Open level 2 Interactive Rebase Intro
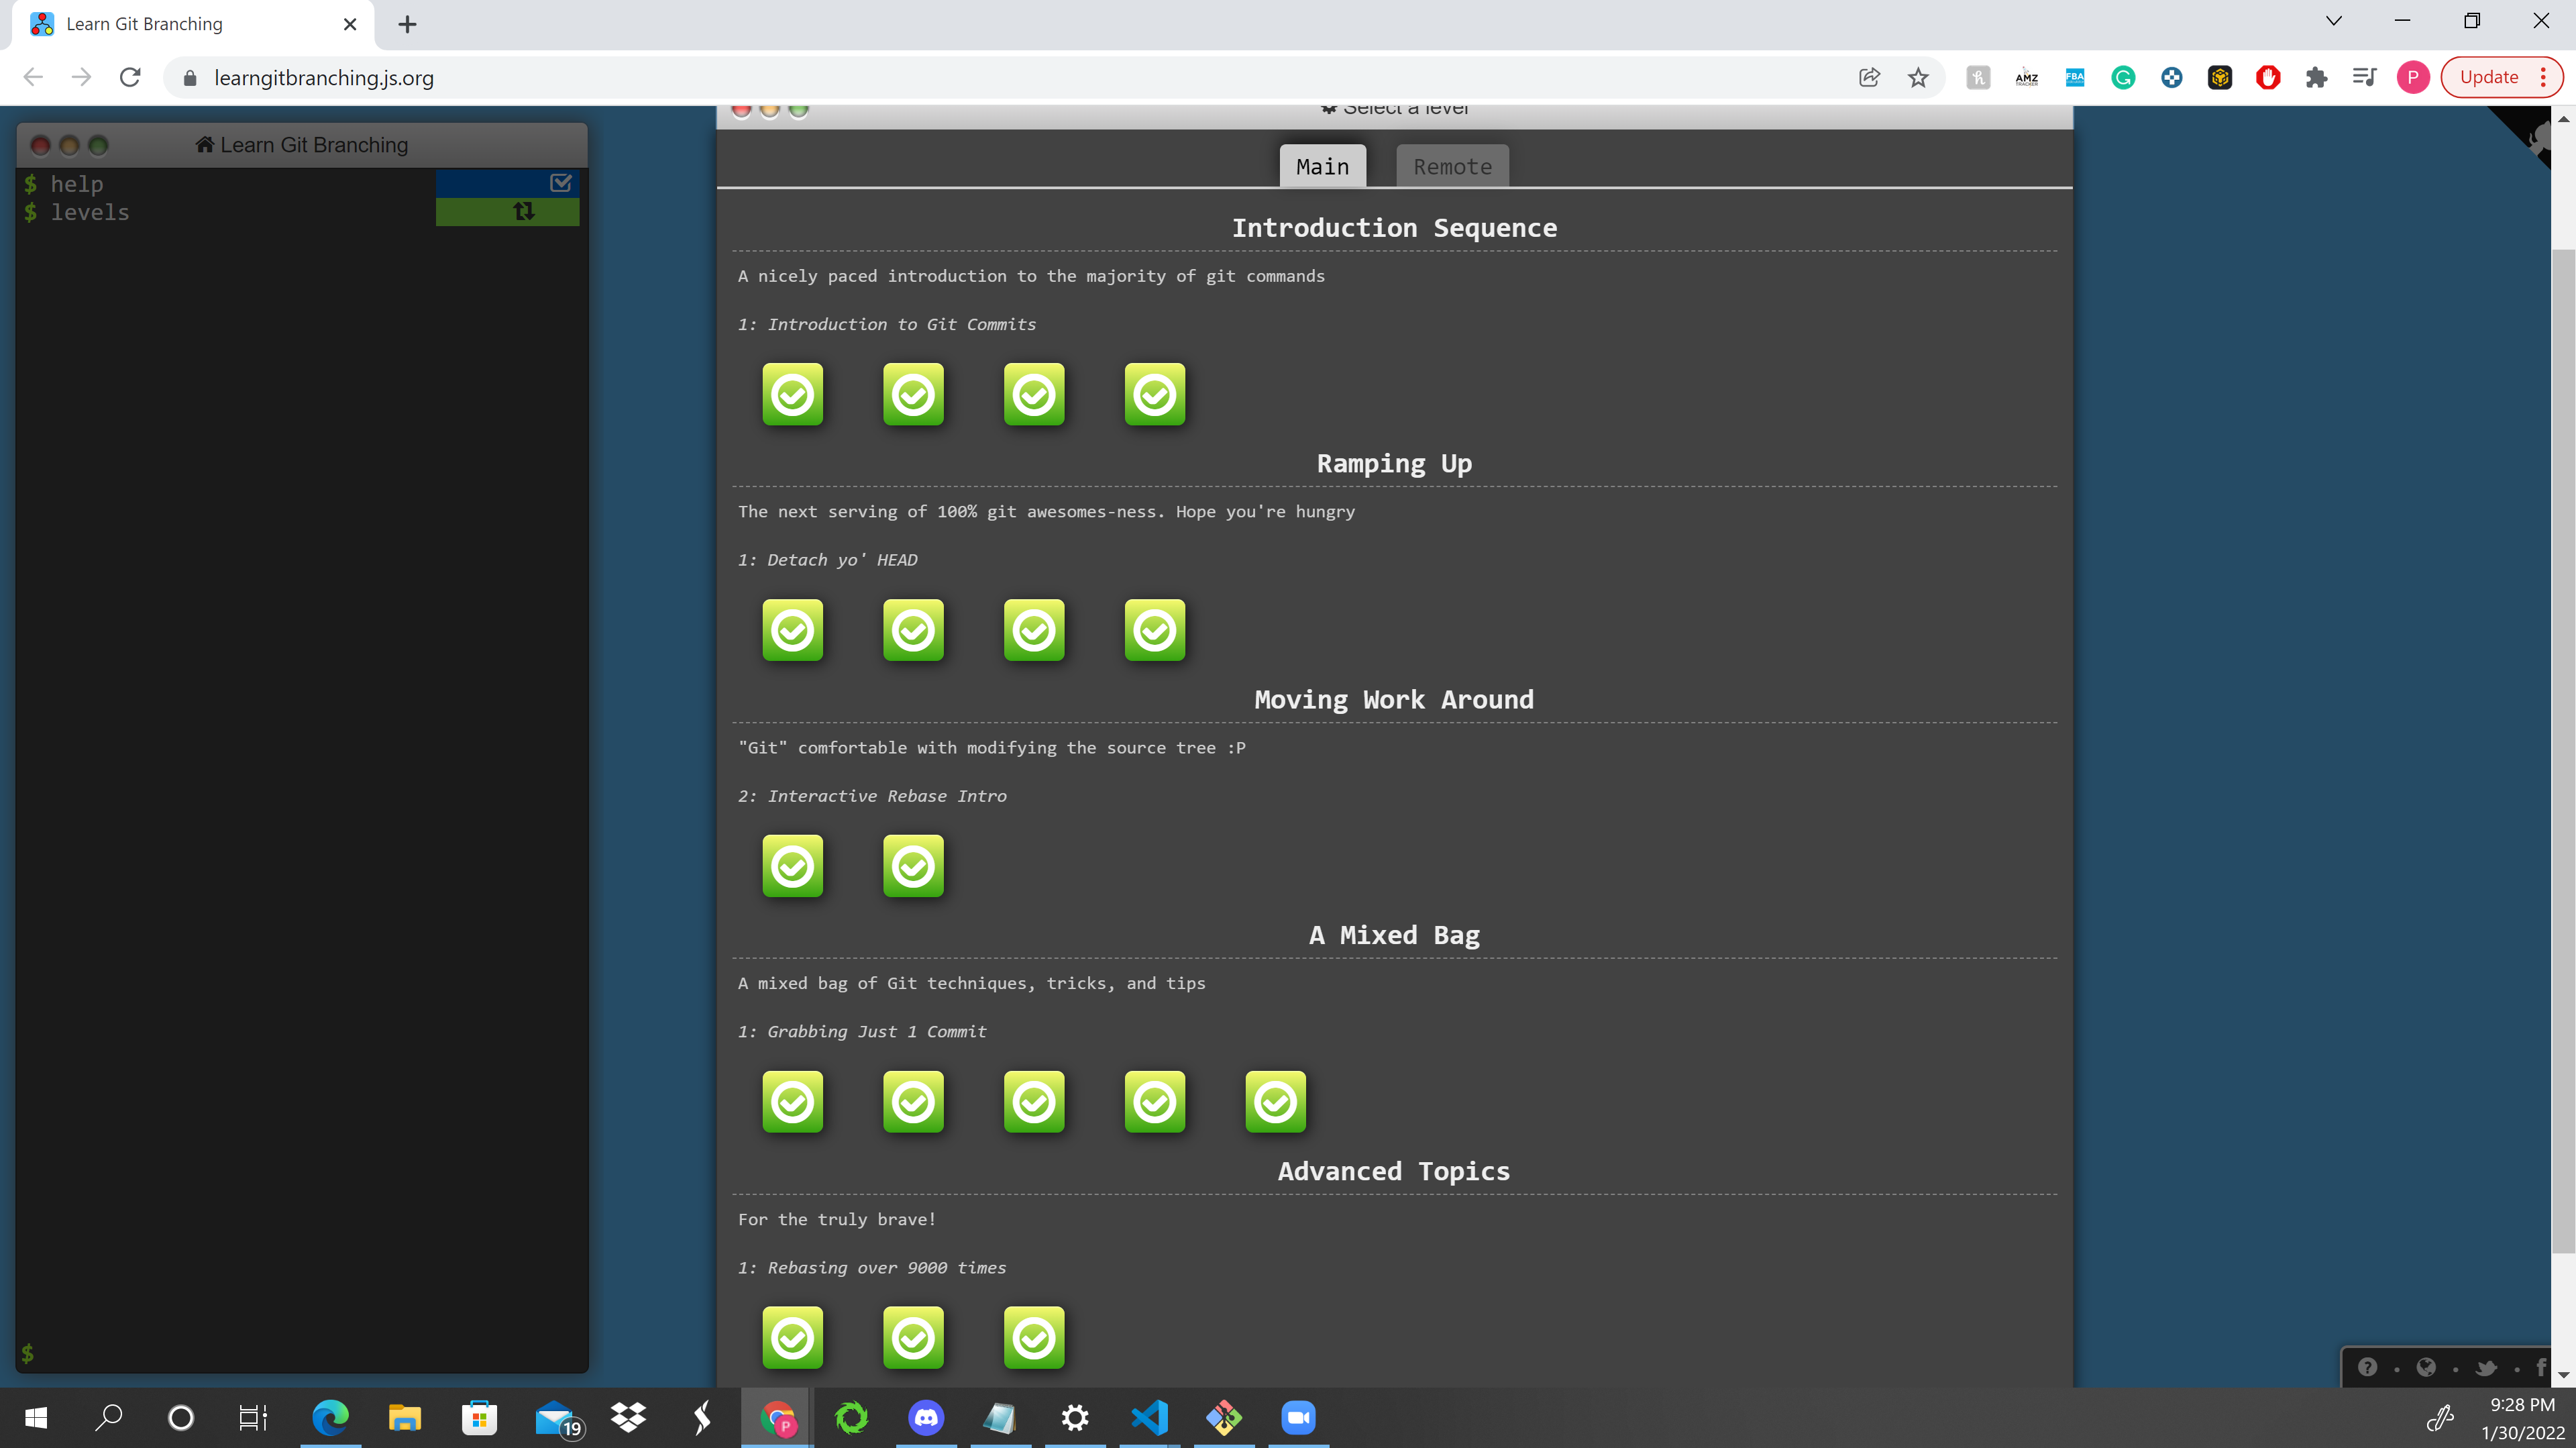2576x1448 pixels. pos(913,866)
